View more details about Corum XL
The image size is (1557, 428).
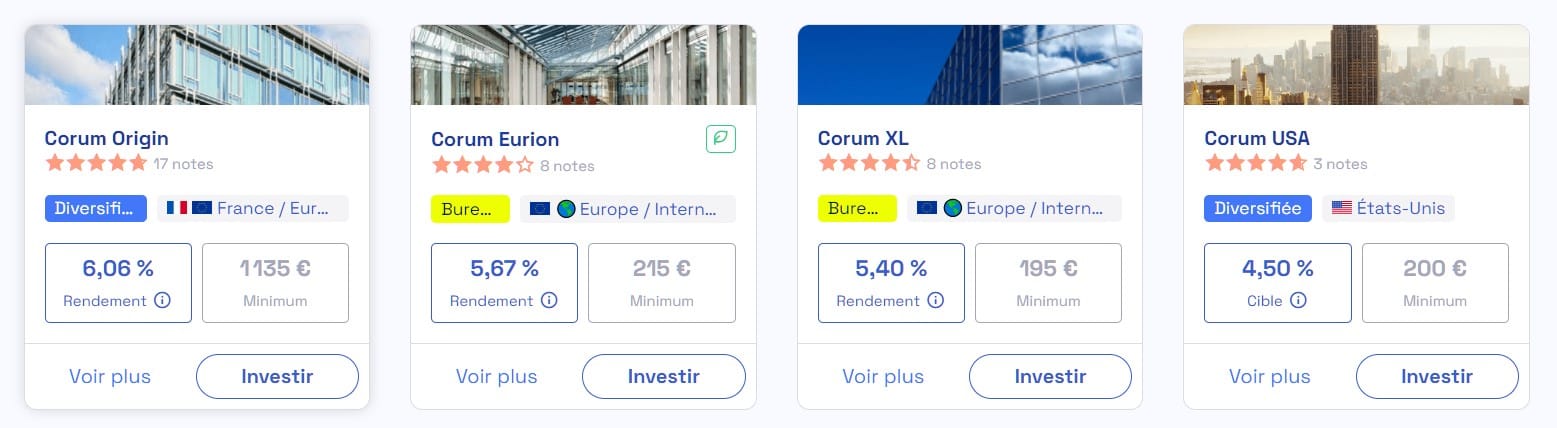pos(883,377)
